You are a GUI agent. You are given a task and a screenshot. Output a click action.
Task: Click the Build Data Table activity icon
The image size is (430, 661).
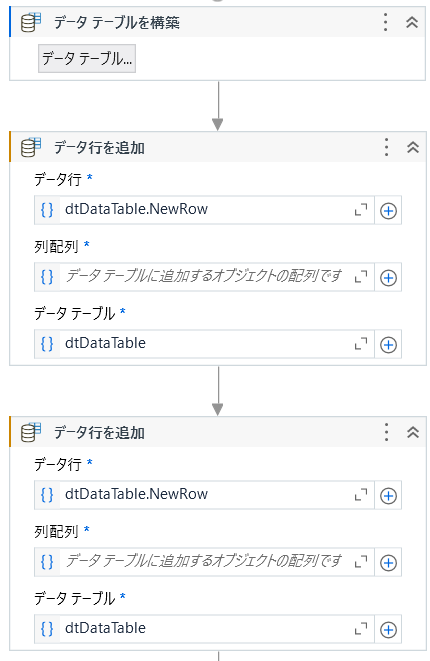[x=31, y=22]
